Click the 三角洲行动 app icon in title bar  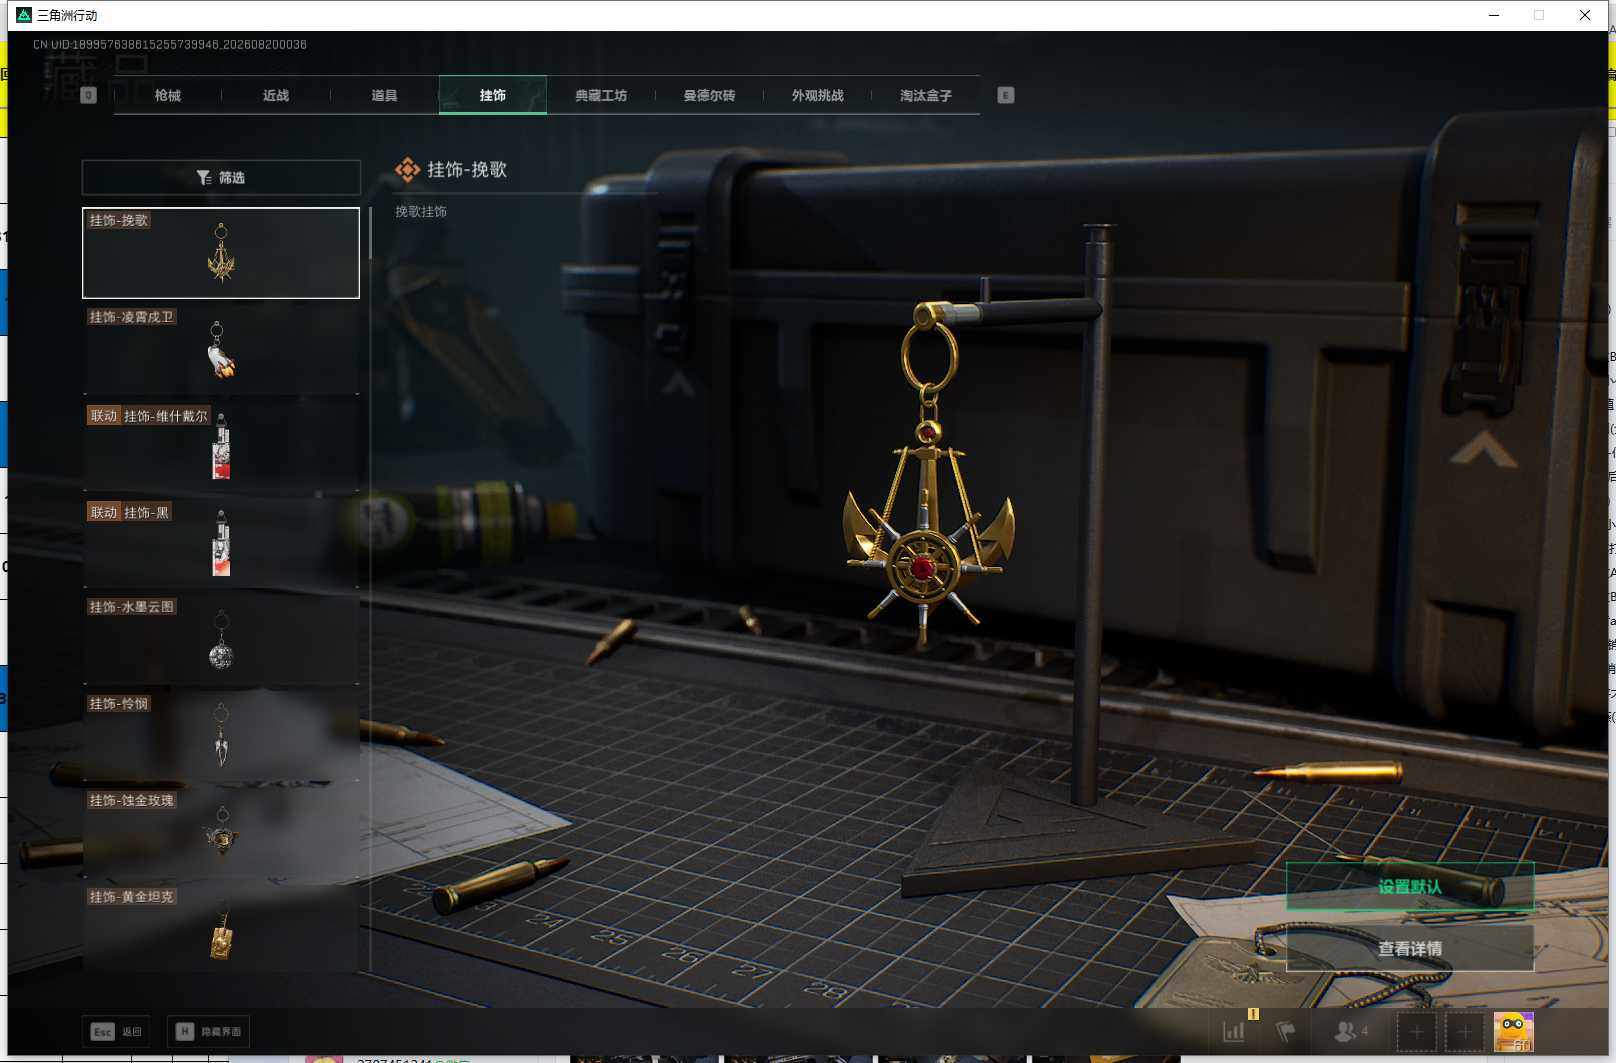(24, 15)
